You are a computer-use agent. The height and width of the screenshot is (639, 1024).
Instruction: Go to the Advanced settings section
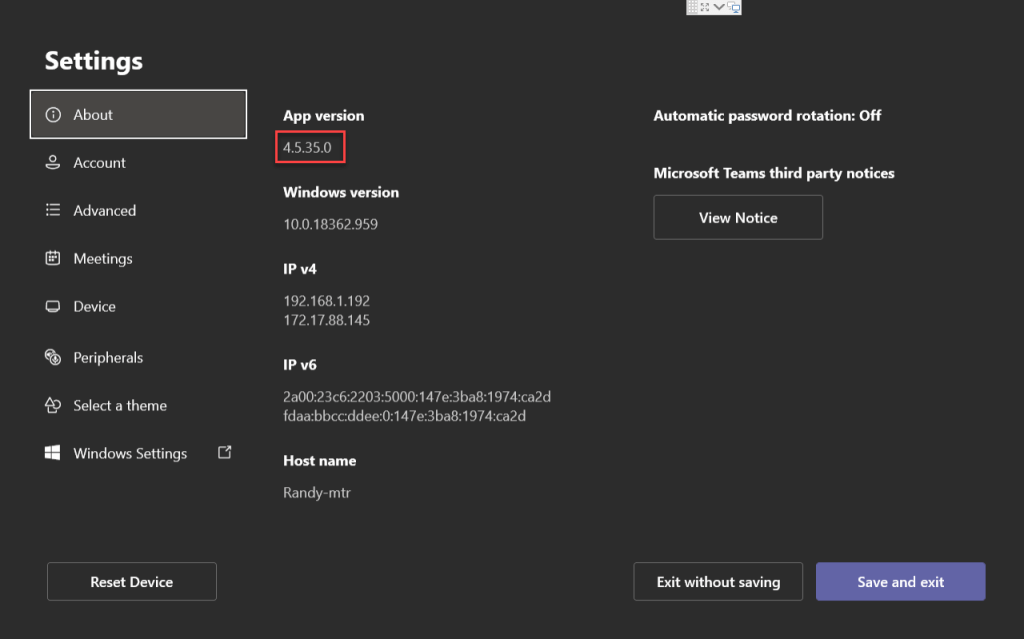click(x=104, y=211)
